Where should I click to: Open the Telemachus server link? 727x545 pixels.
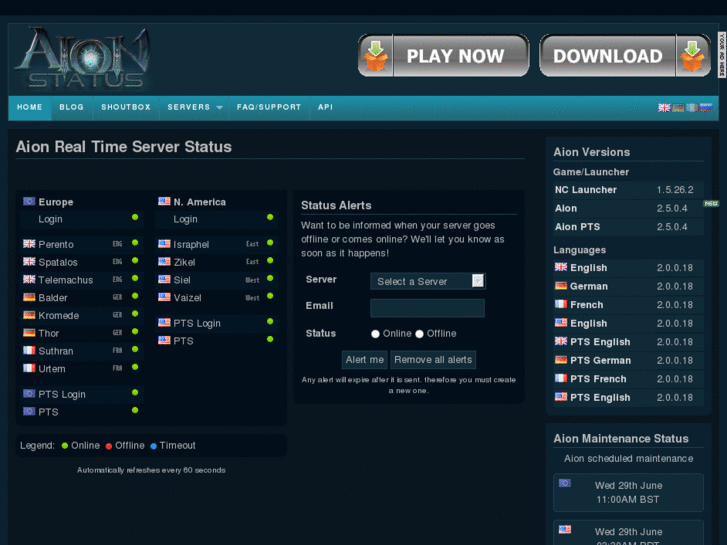point(66,280)
